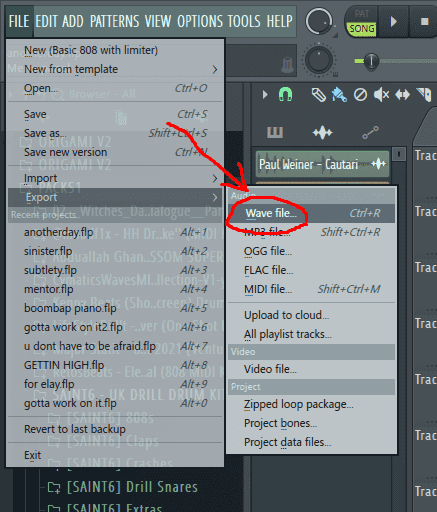Choose Save from File menu

click(115, 114)
